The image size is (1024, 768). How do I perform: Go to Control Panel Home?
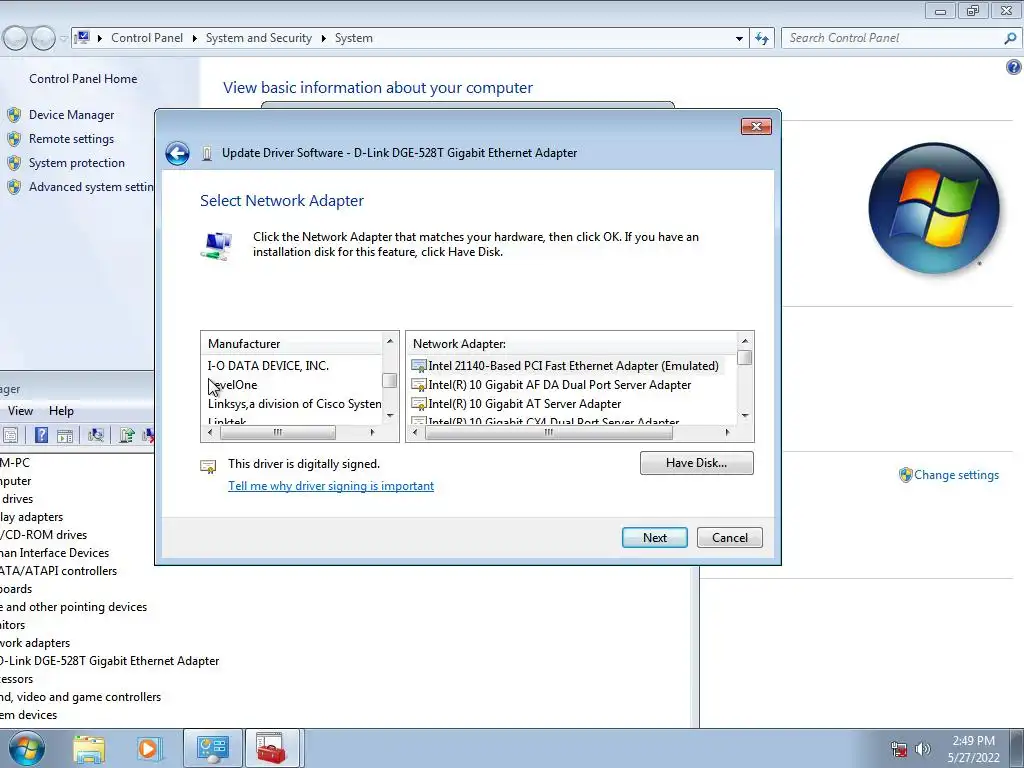coord(83,79)
